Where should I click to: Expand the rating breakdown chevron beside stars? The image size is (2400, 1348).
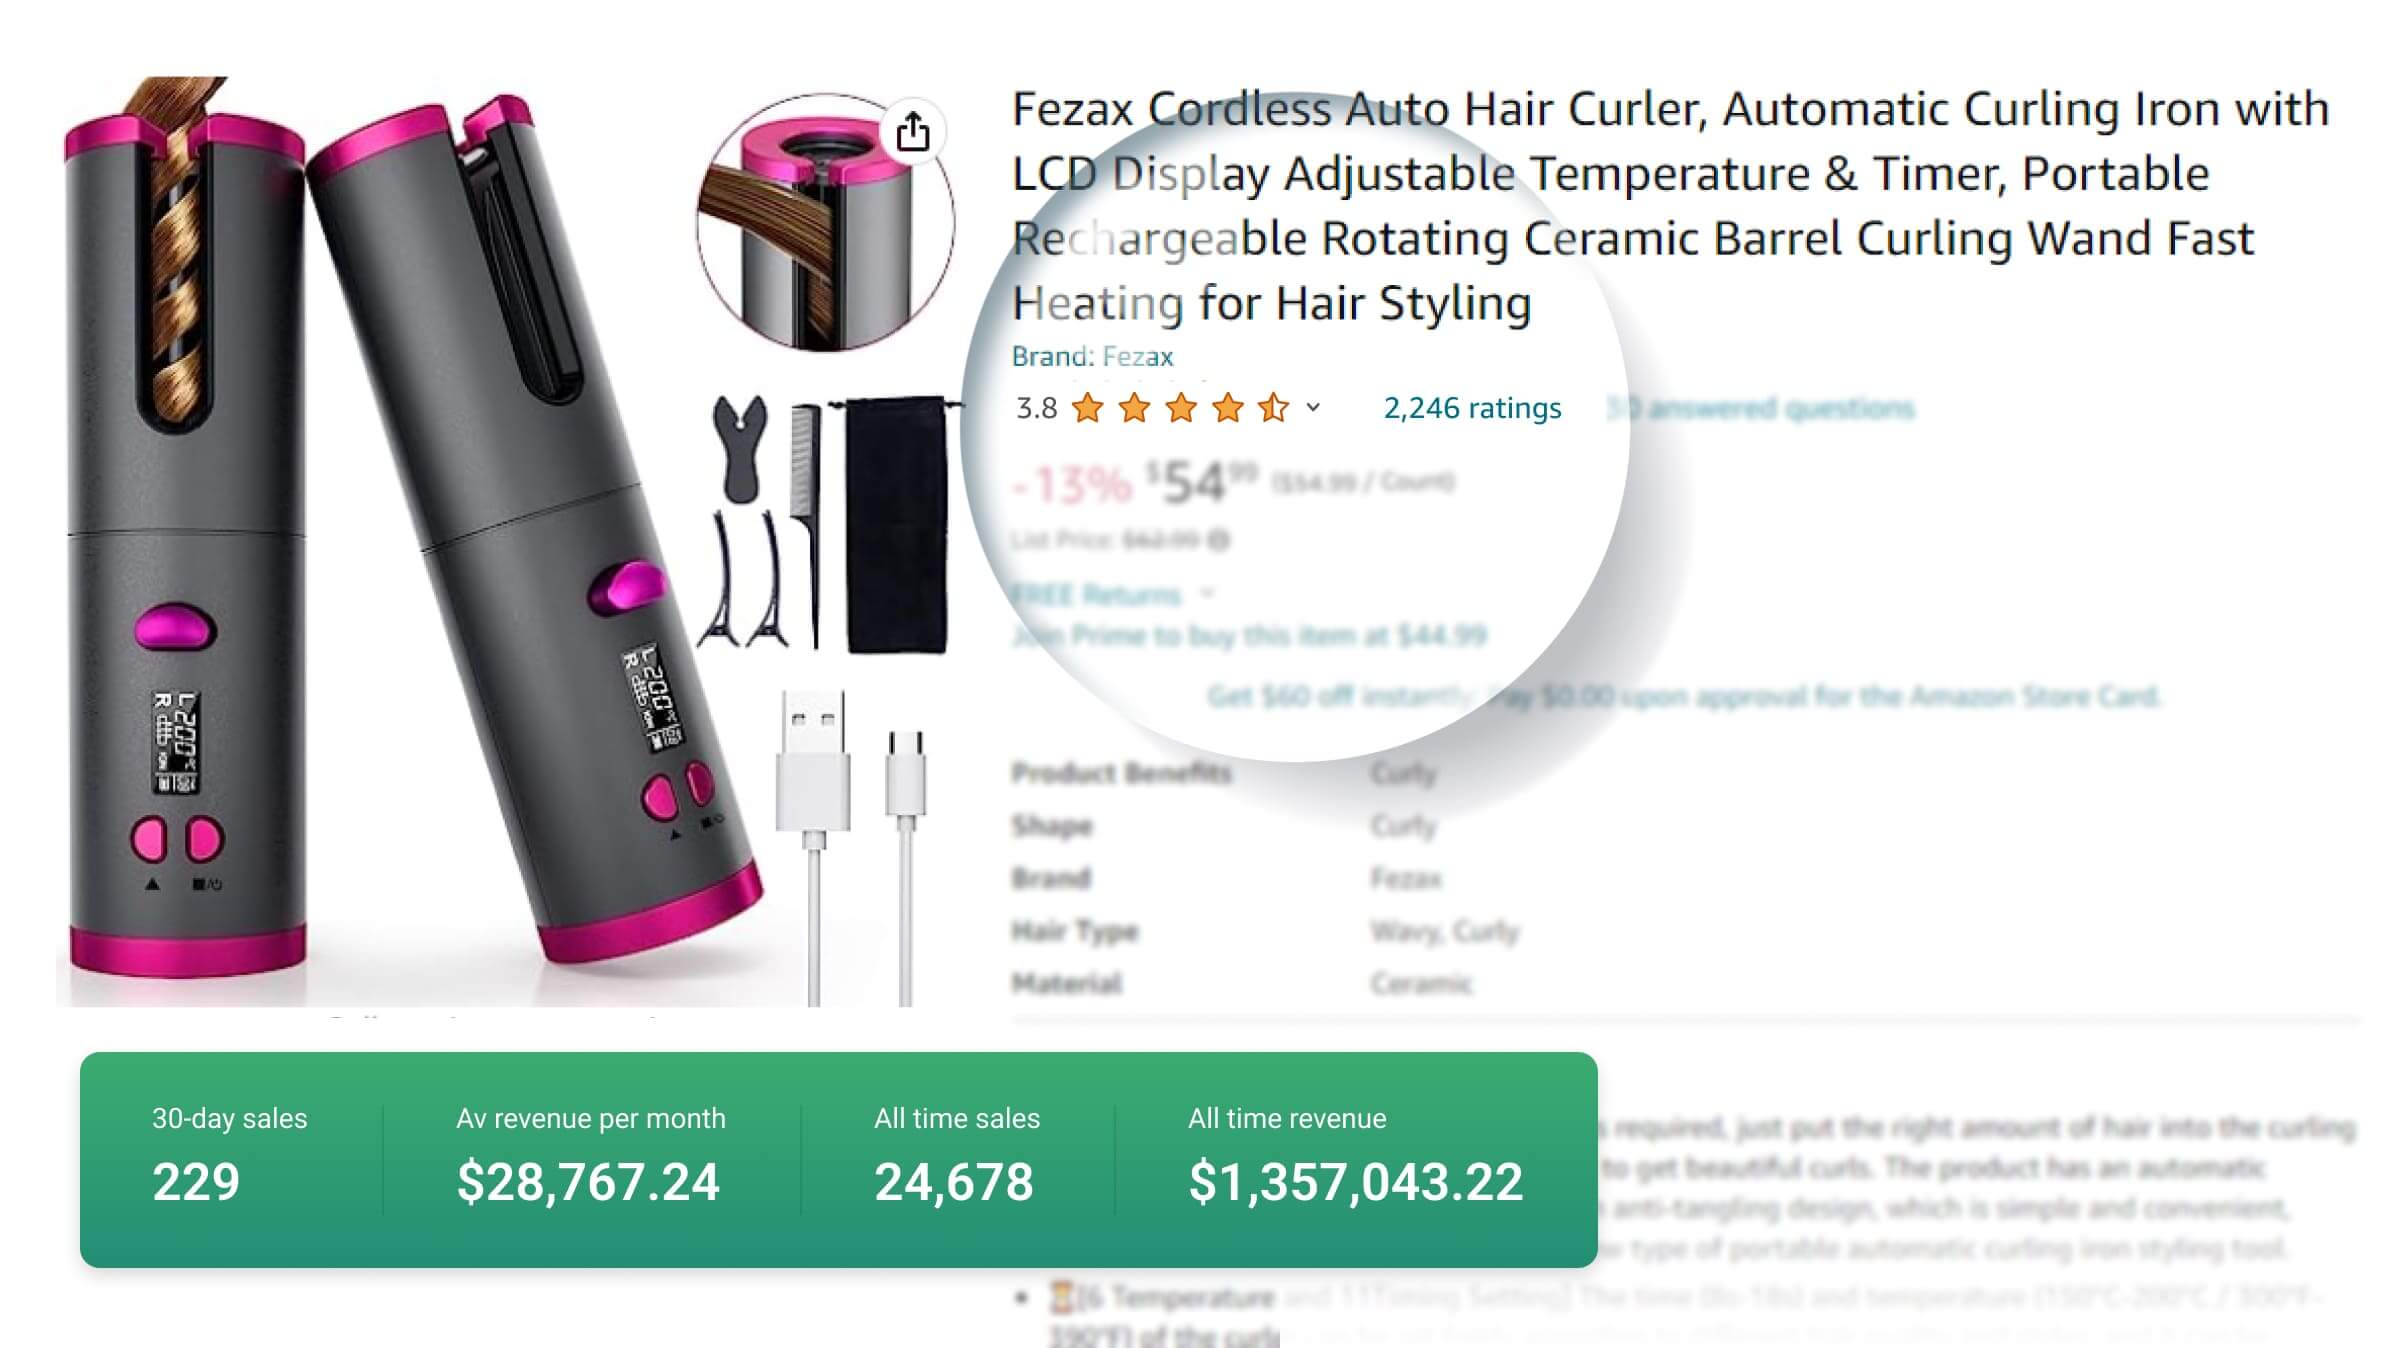[1313, 408]
